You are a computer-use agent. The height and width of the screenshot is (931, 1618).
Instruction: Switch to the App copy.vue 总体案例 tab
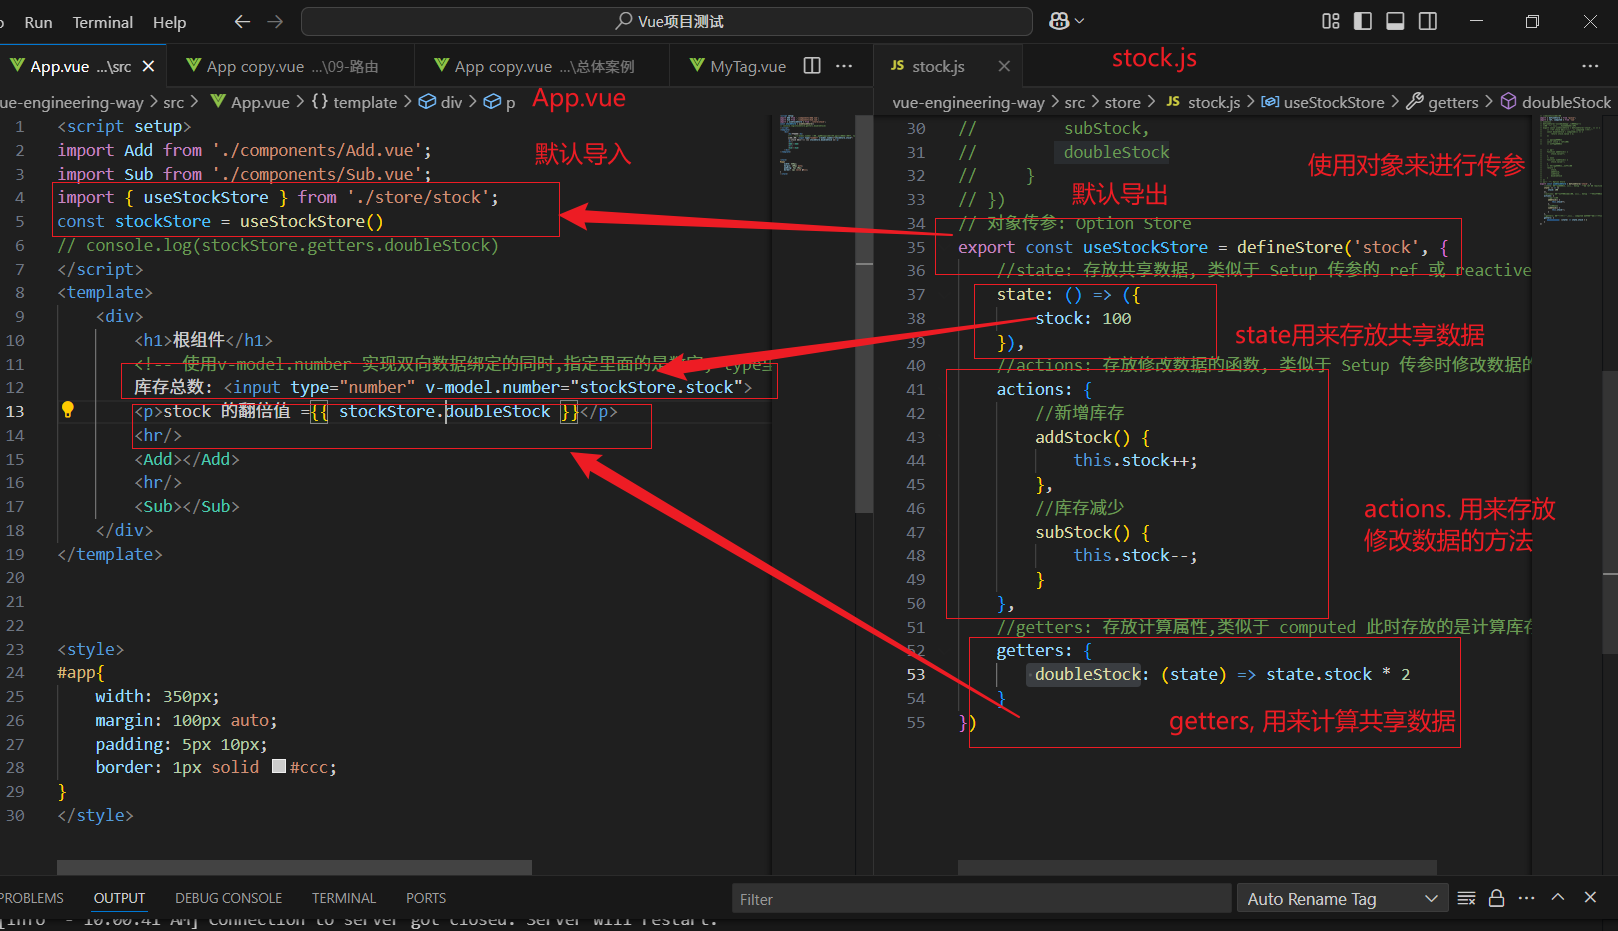pos(540,66)
